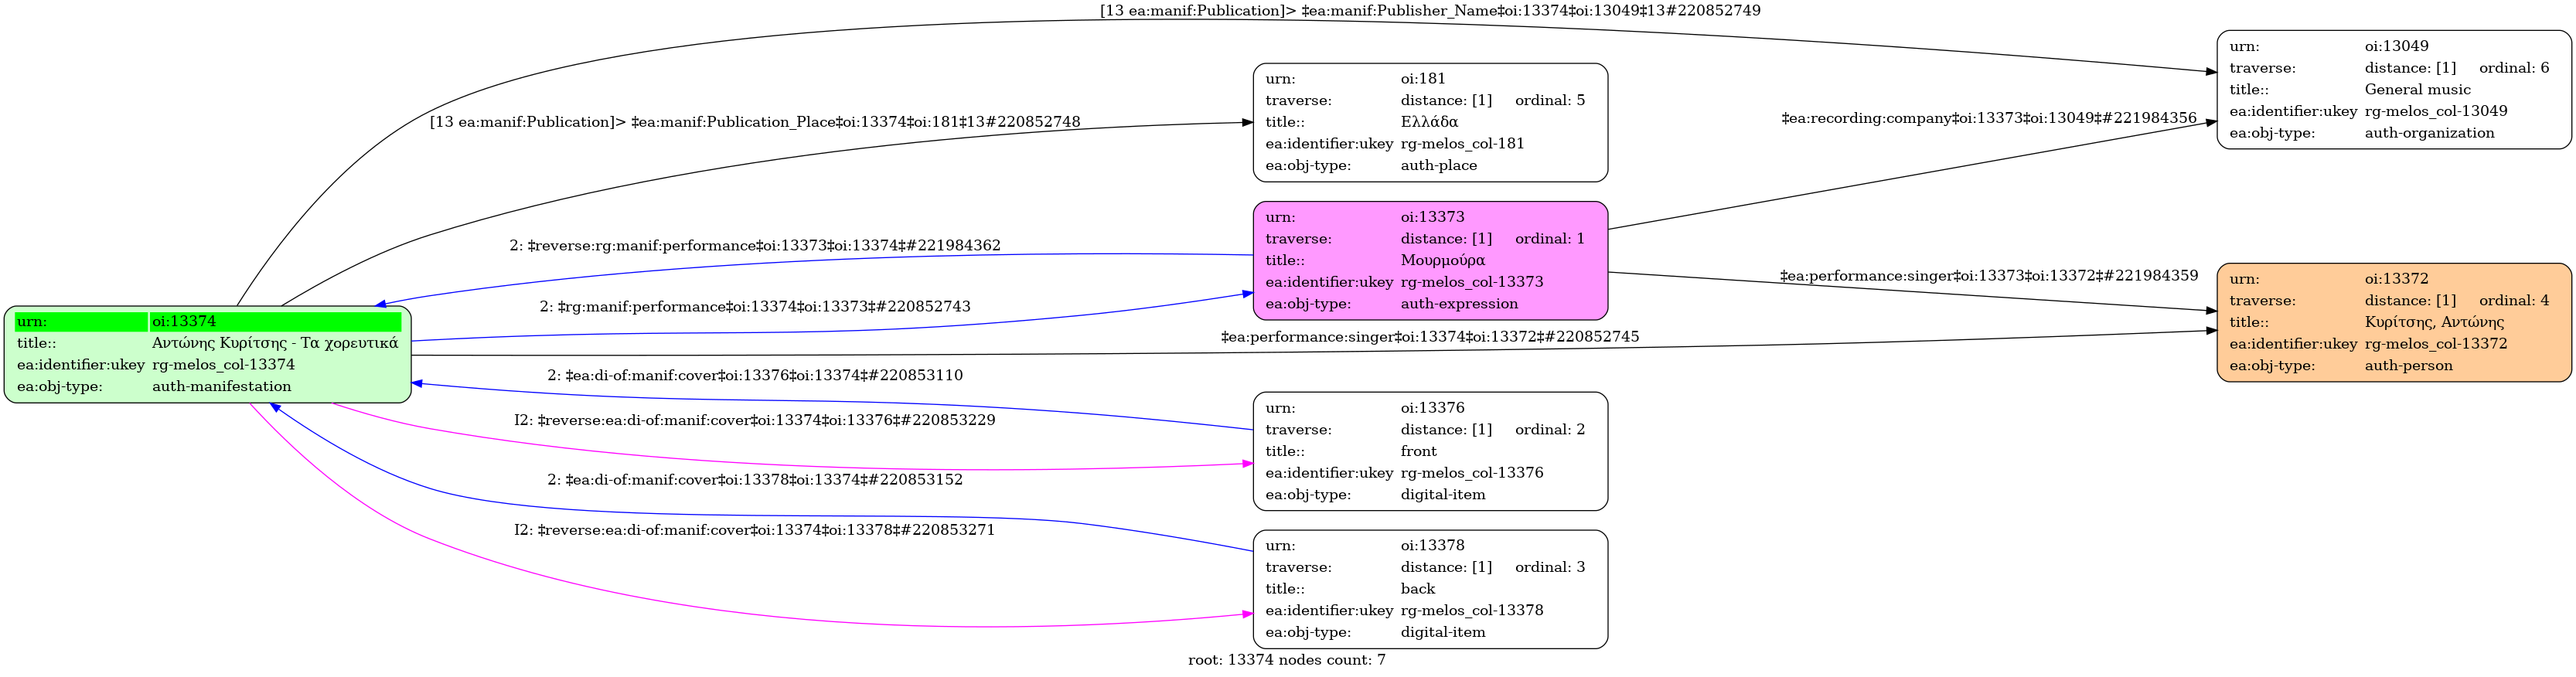Click the orange Κυρίτσης, Αντώνης person node
The height and width of the screenshot is (677, 2576).
[x=2393, y=322]
